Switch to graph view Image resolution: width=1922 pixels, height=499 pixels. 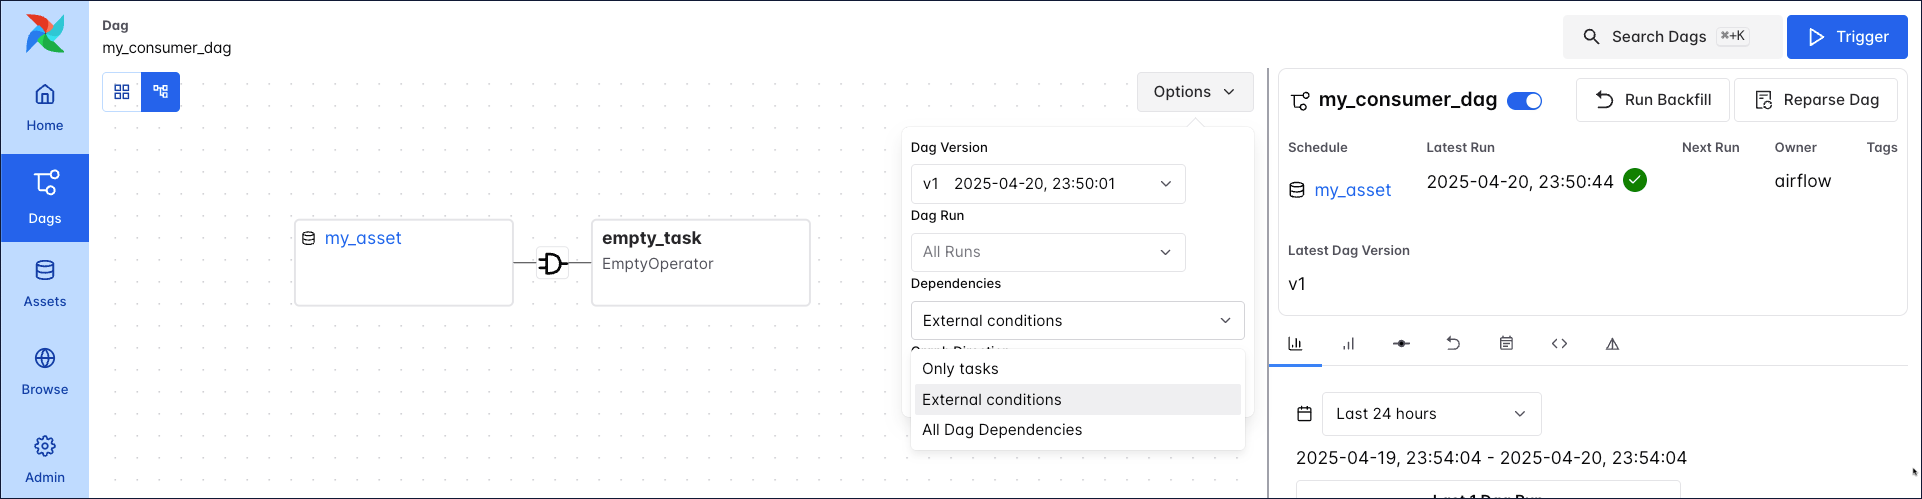point(161,92)
